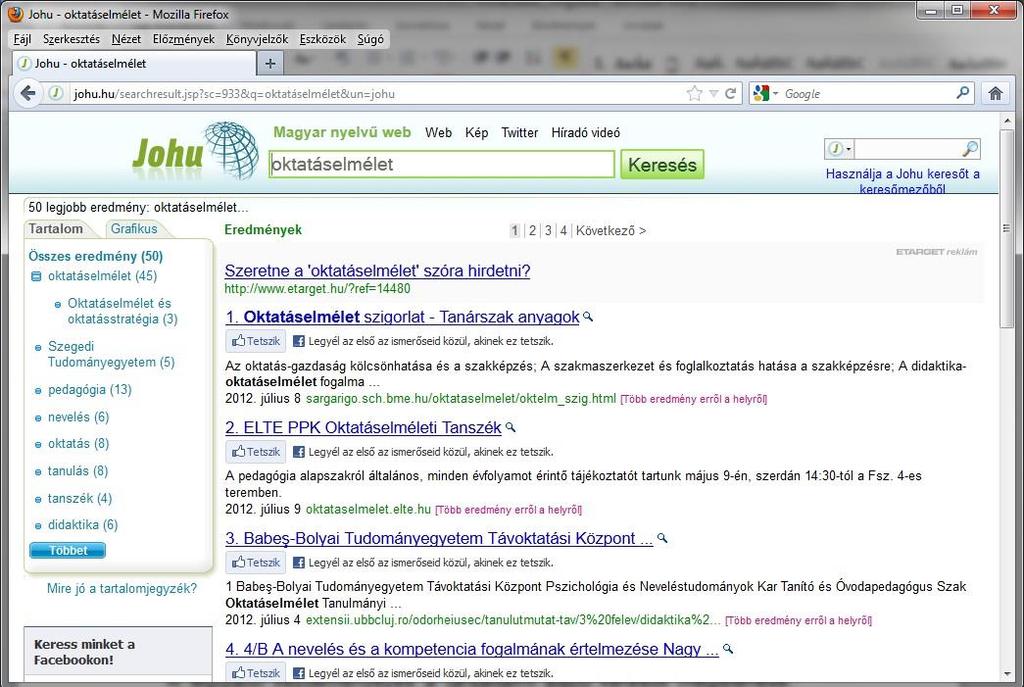Viewport: 1024px width, 687px height.
Task: Click the preview magnifier next to result 4
Action: pos(728,648)
